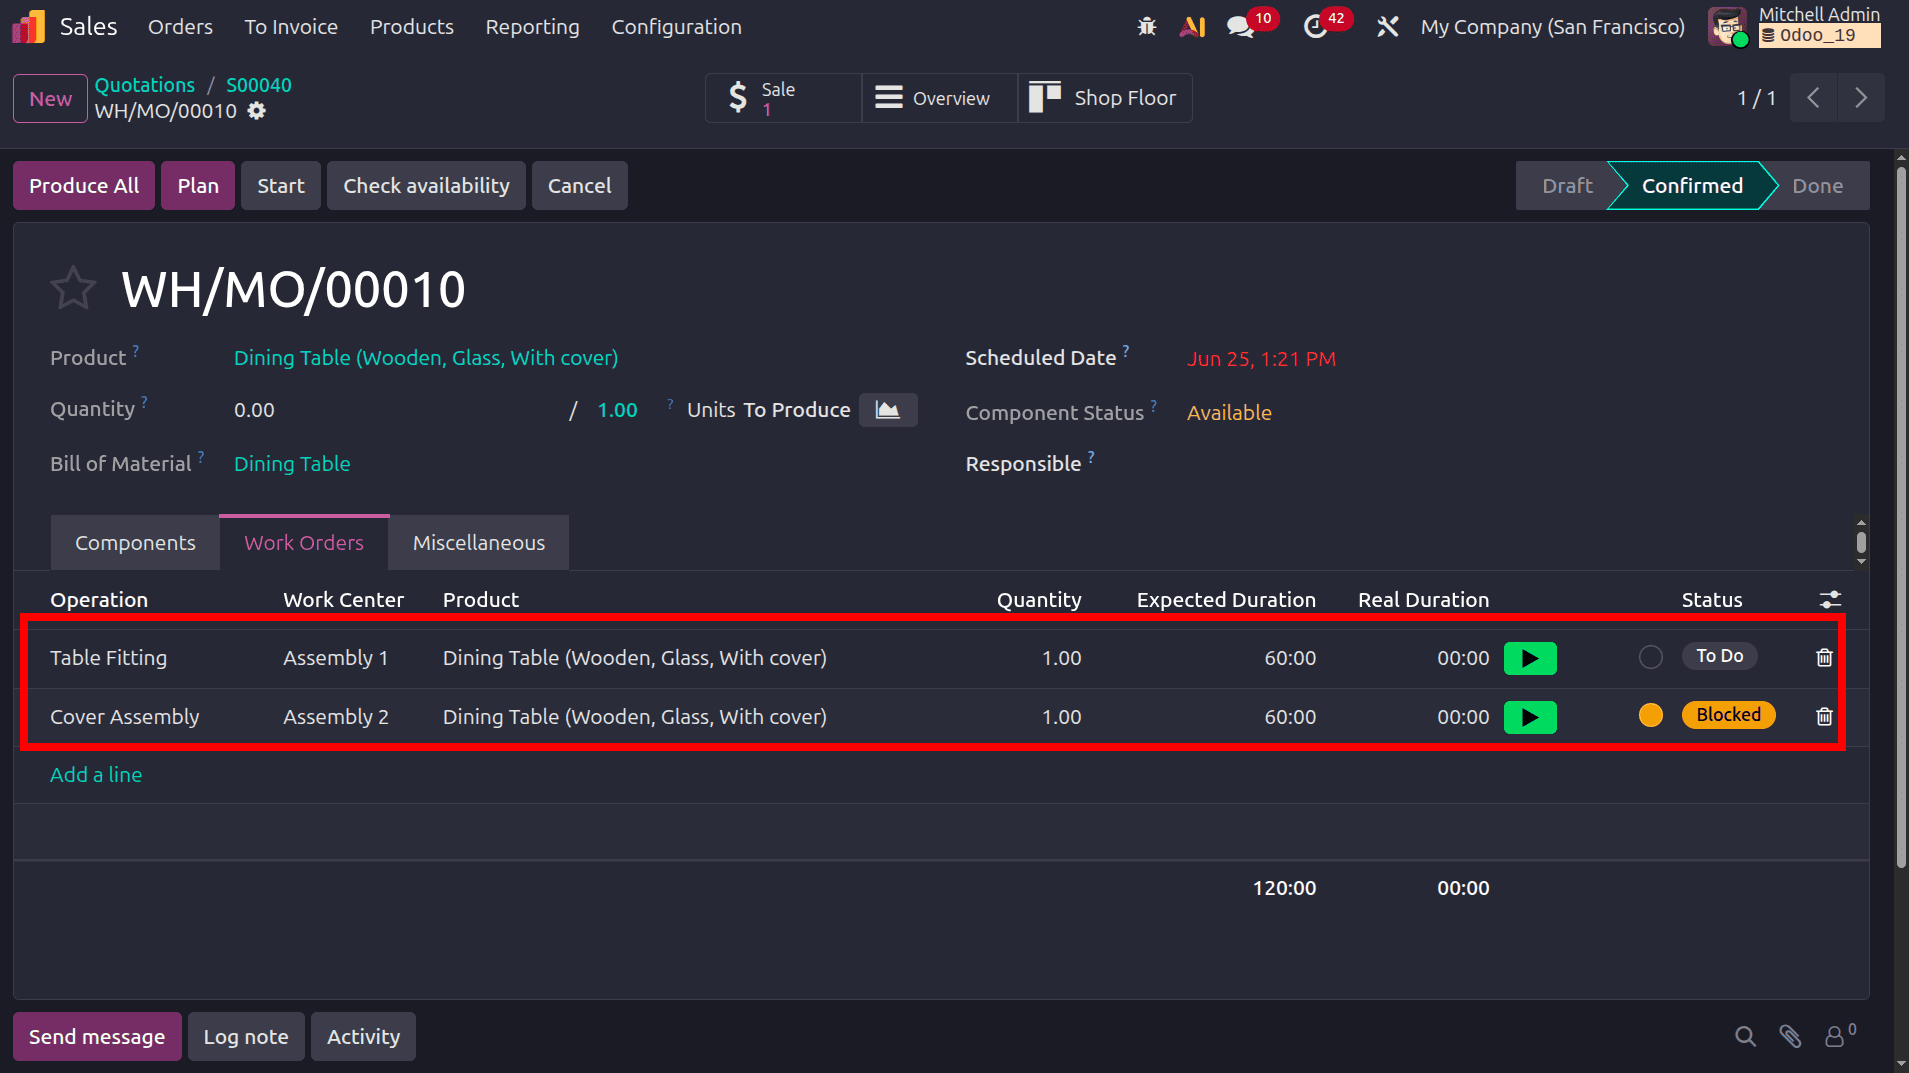1909x1073 pixels.
Task: Select the Done status stage
Action: (x=1817, y=186)
